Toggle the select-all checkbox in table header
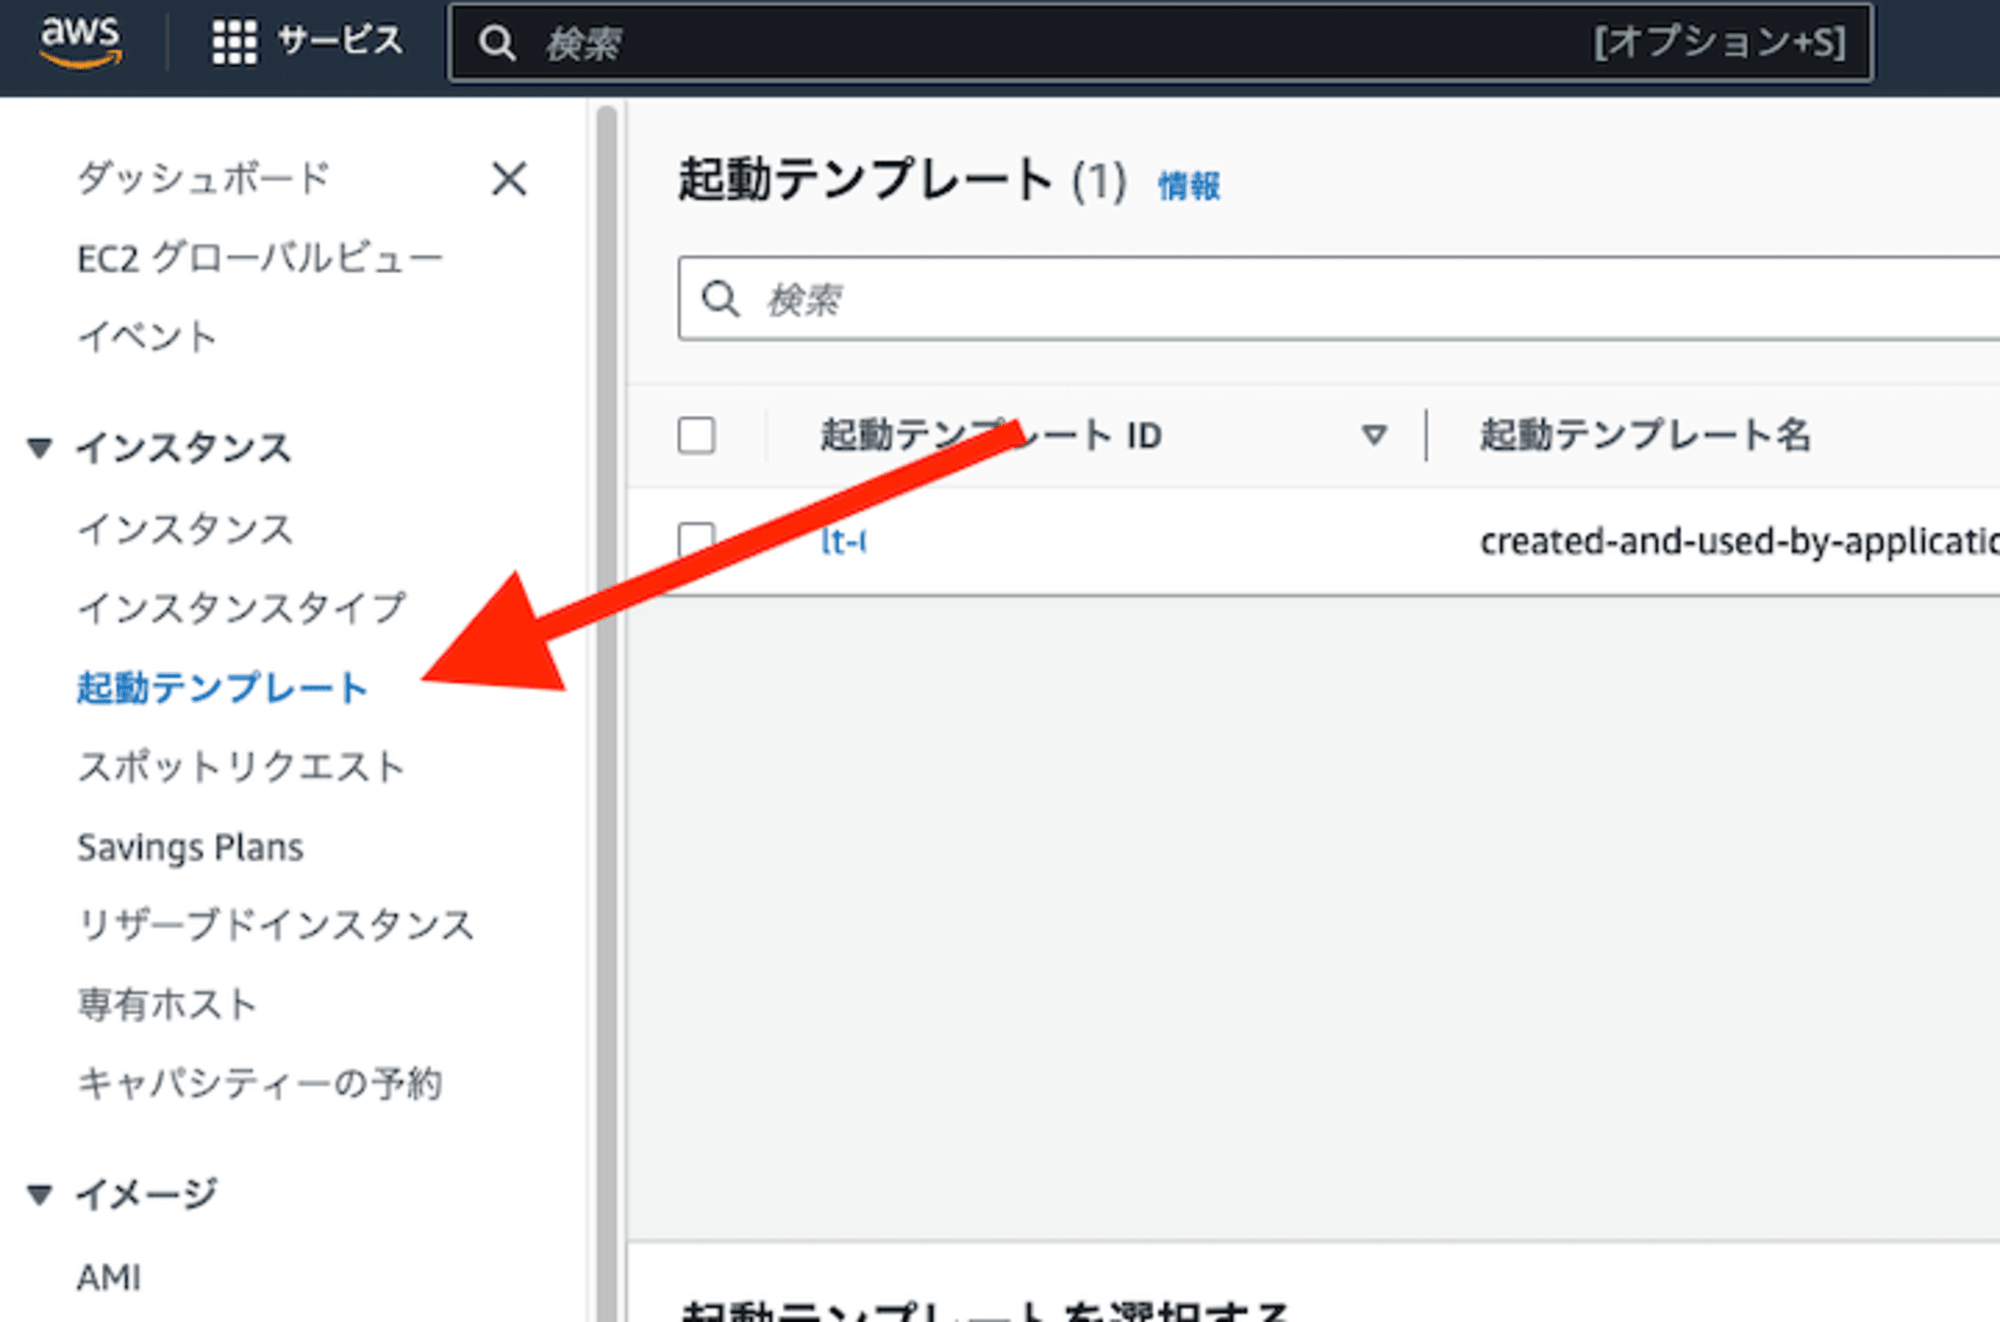The height and width of the screenshot is (1322, 2000). click(696, 436)
